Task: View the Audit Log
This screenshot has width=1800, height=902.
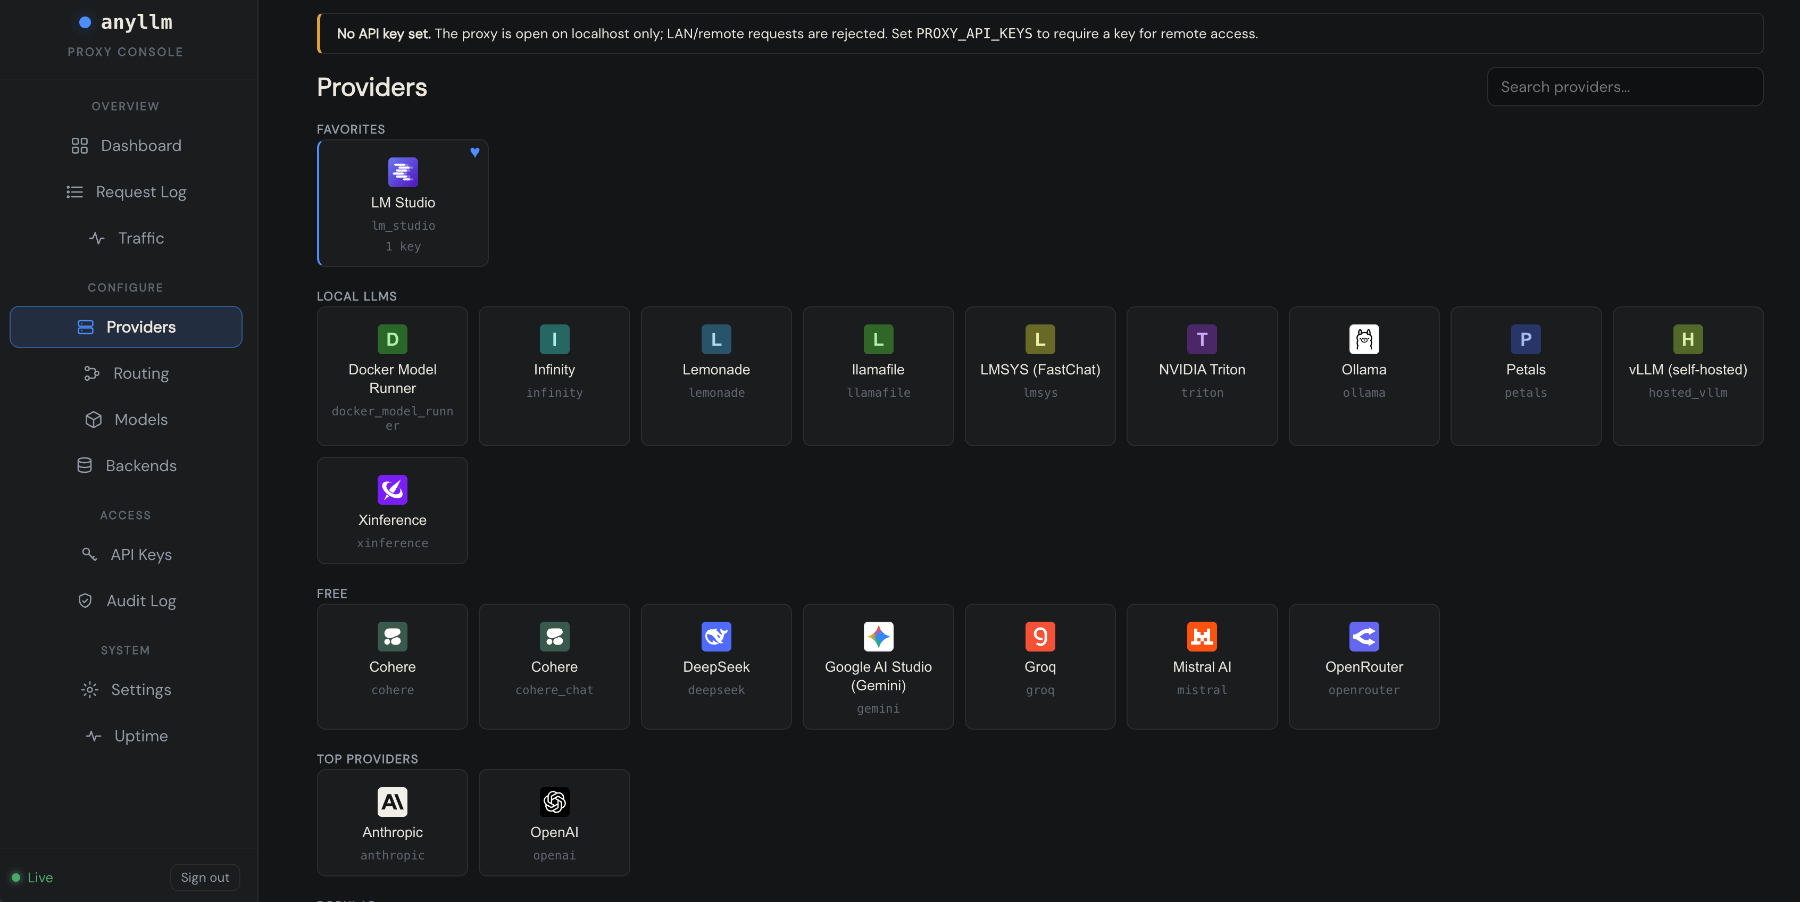Action: pyautogui.click(x=126, y=600)
